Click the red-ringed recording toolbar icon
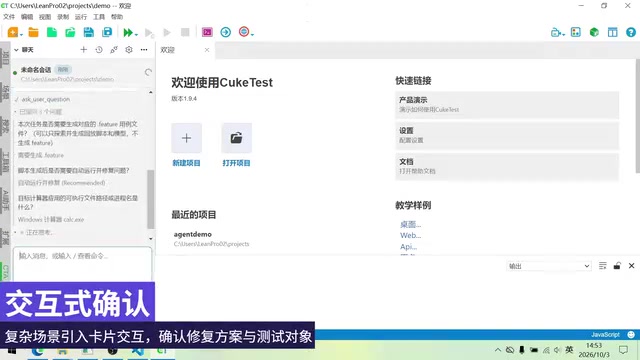This screenshot has width=640, height=360. pyautogui.click(x=244, y=31)
